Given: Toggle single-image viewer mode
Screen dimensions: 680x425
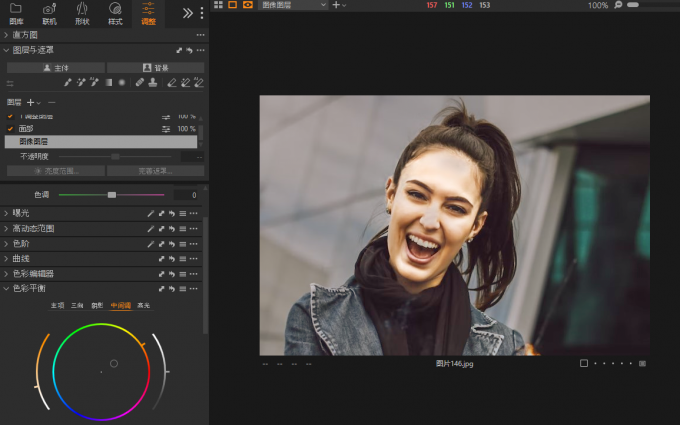Looking at the screenshot, I should point(233,5).
